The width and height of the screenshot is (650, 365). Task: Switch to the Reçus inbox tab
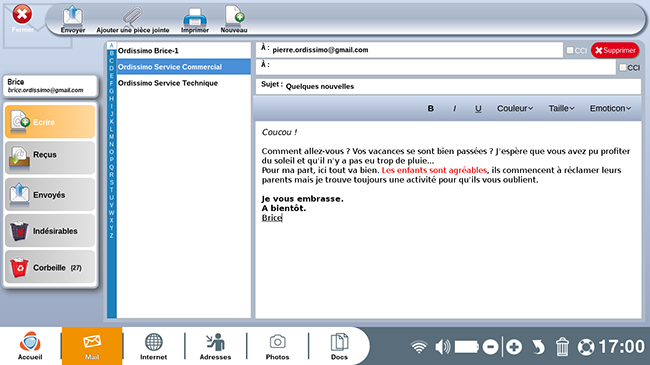[50, 158]
